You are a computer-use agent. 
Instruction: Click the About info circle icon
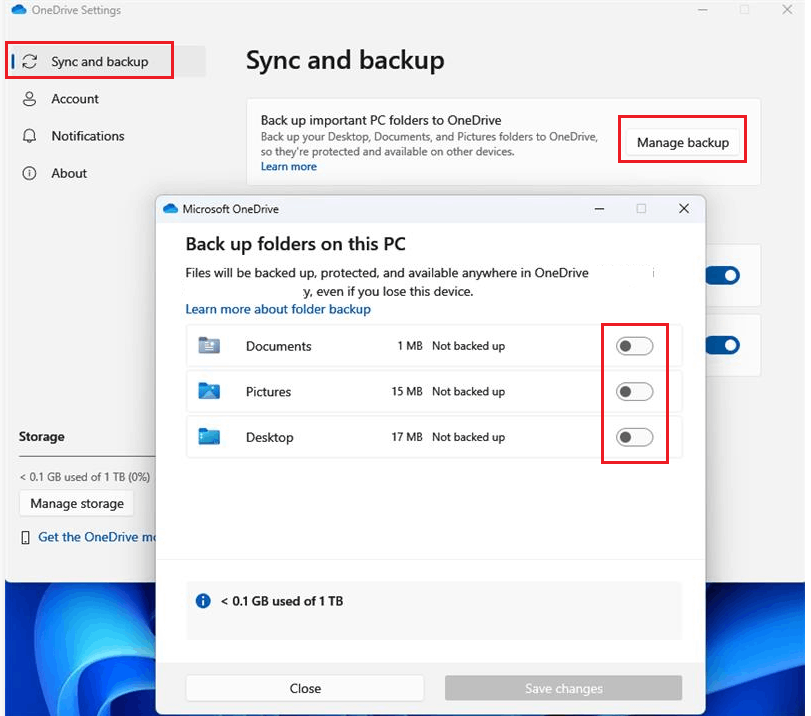[x=29, y=173]
